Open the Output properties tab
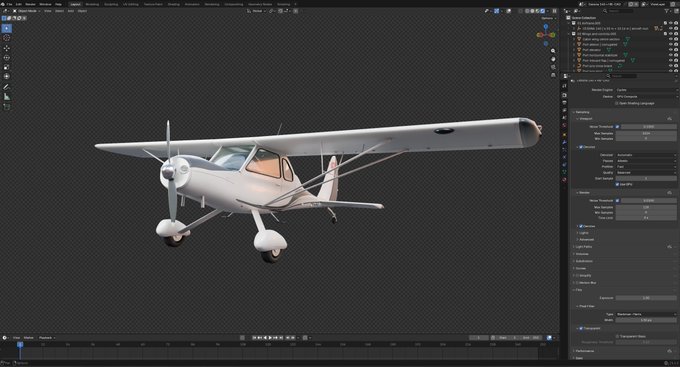Viewport: 680px width, 367px height. click(x=564, y=103)
